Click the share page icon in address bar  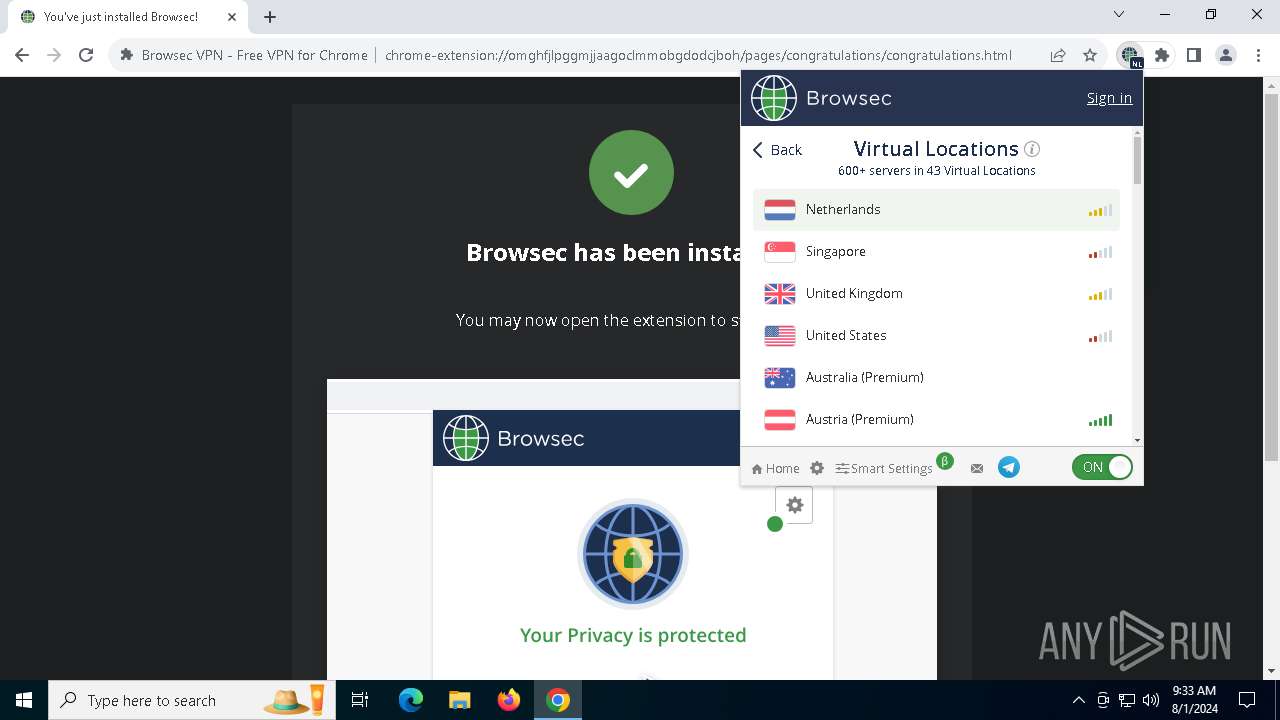tap(1058, 56)
